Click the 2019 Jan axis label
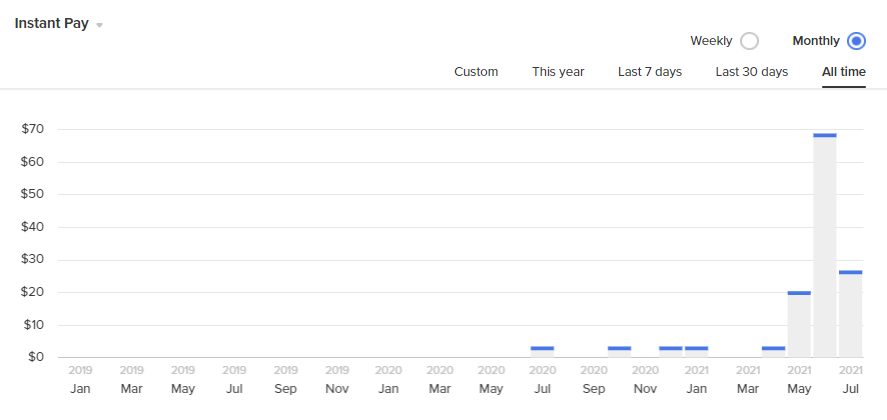This screenshot has width=887, height=420. pyautogui.click(x=80, y=379)
